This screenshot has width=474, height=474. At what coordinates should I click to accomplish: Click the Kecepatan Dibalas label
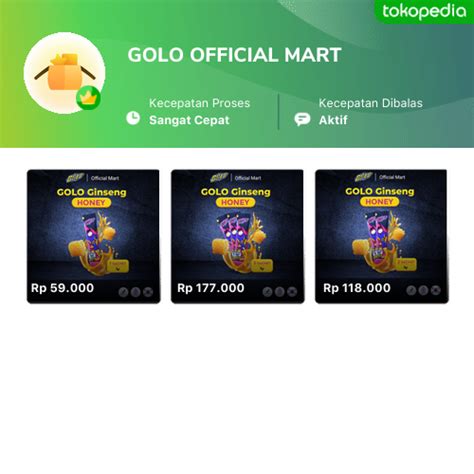[x=371, y=103]
